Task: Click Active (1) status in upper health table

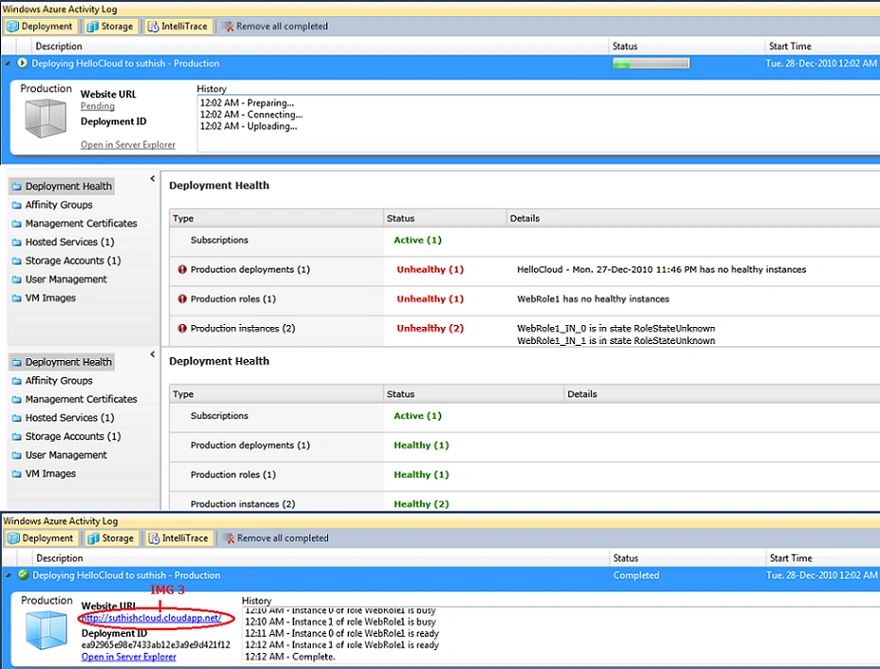Action: coord(418,240)
